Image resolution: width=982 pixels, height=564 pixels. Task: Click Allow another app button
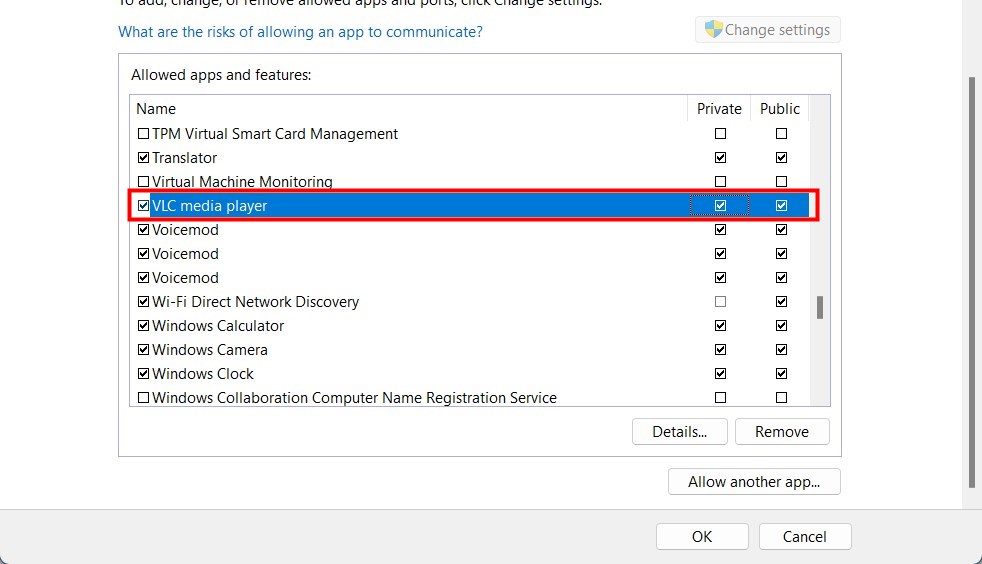click(x=754, y=481)
